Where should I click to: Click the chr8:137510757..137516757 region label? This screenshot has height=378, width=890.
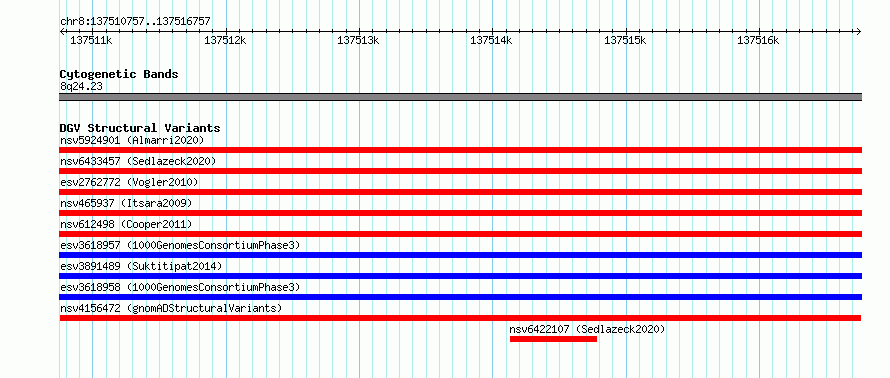[135, 22]
